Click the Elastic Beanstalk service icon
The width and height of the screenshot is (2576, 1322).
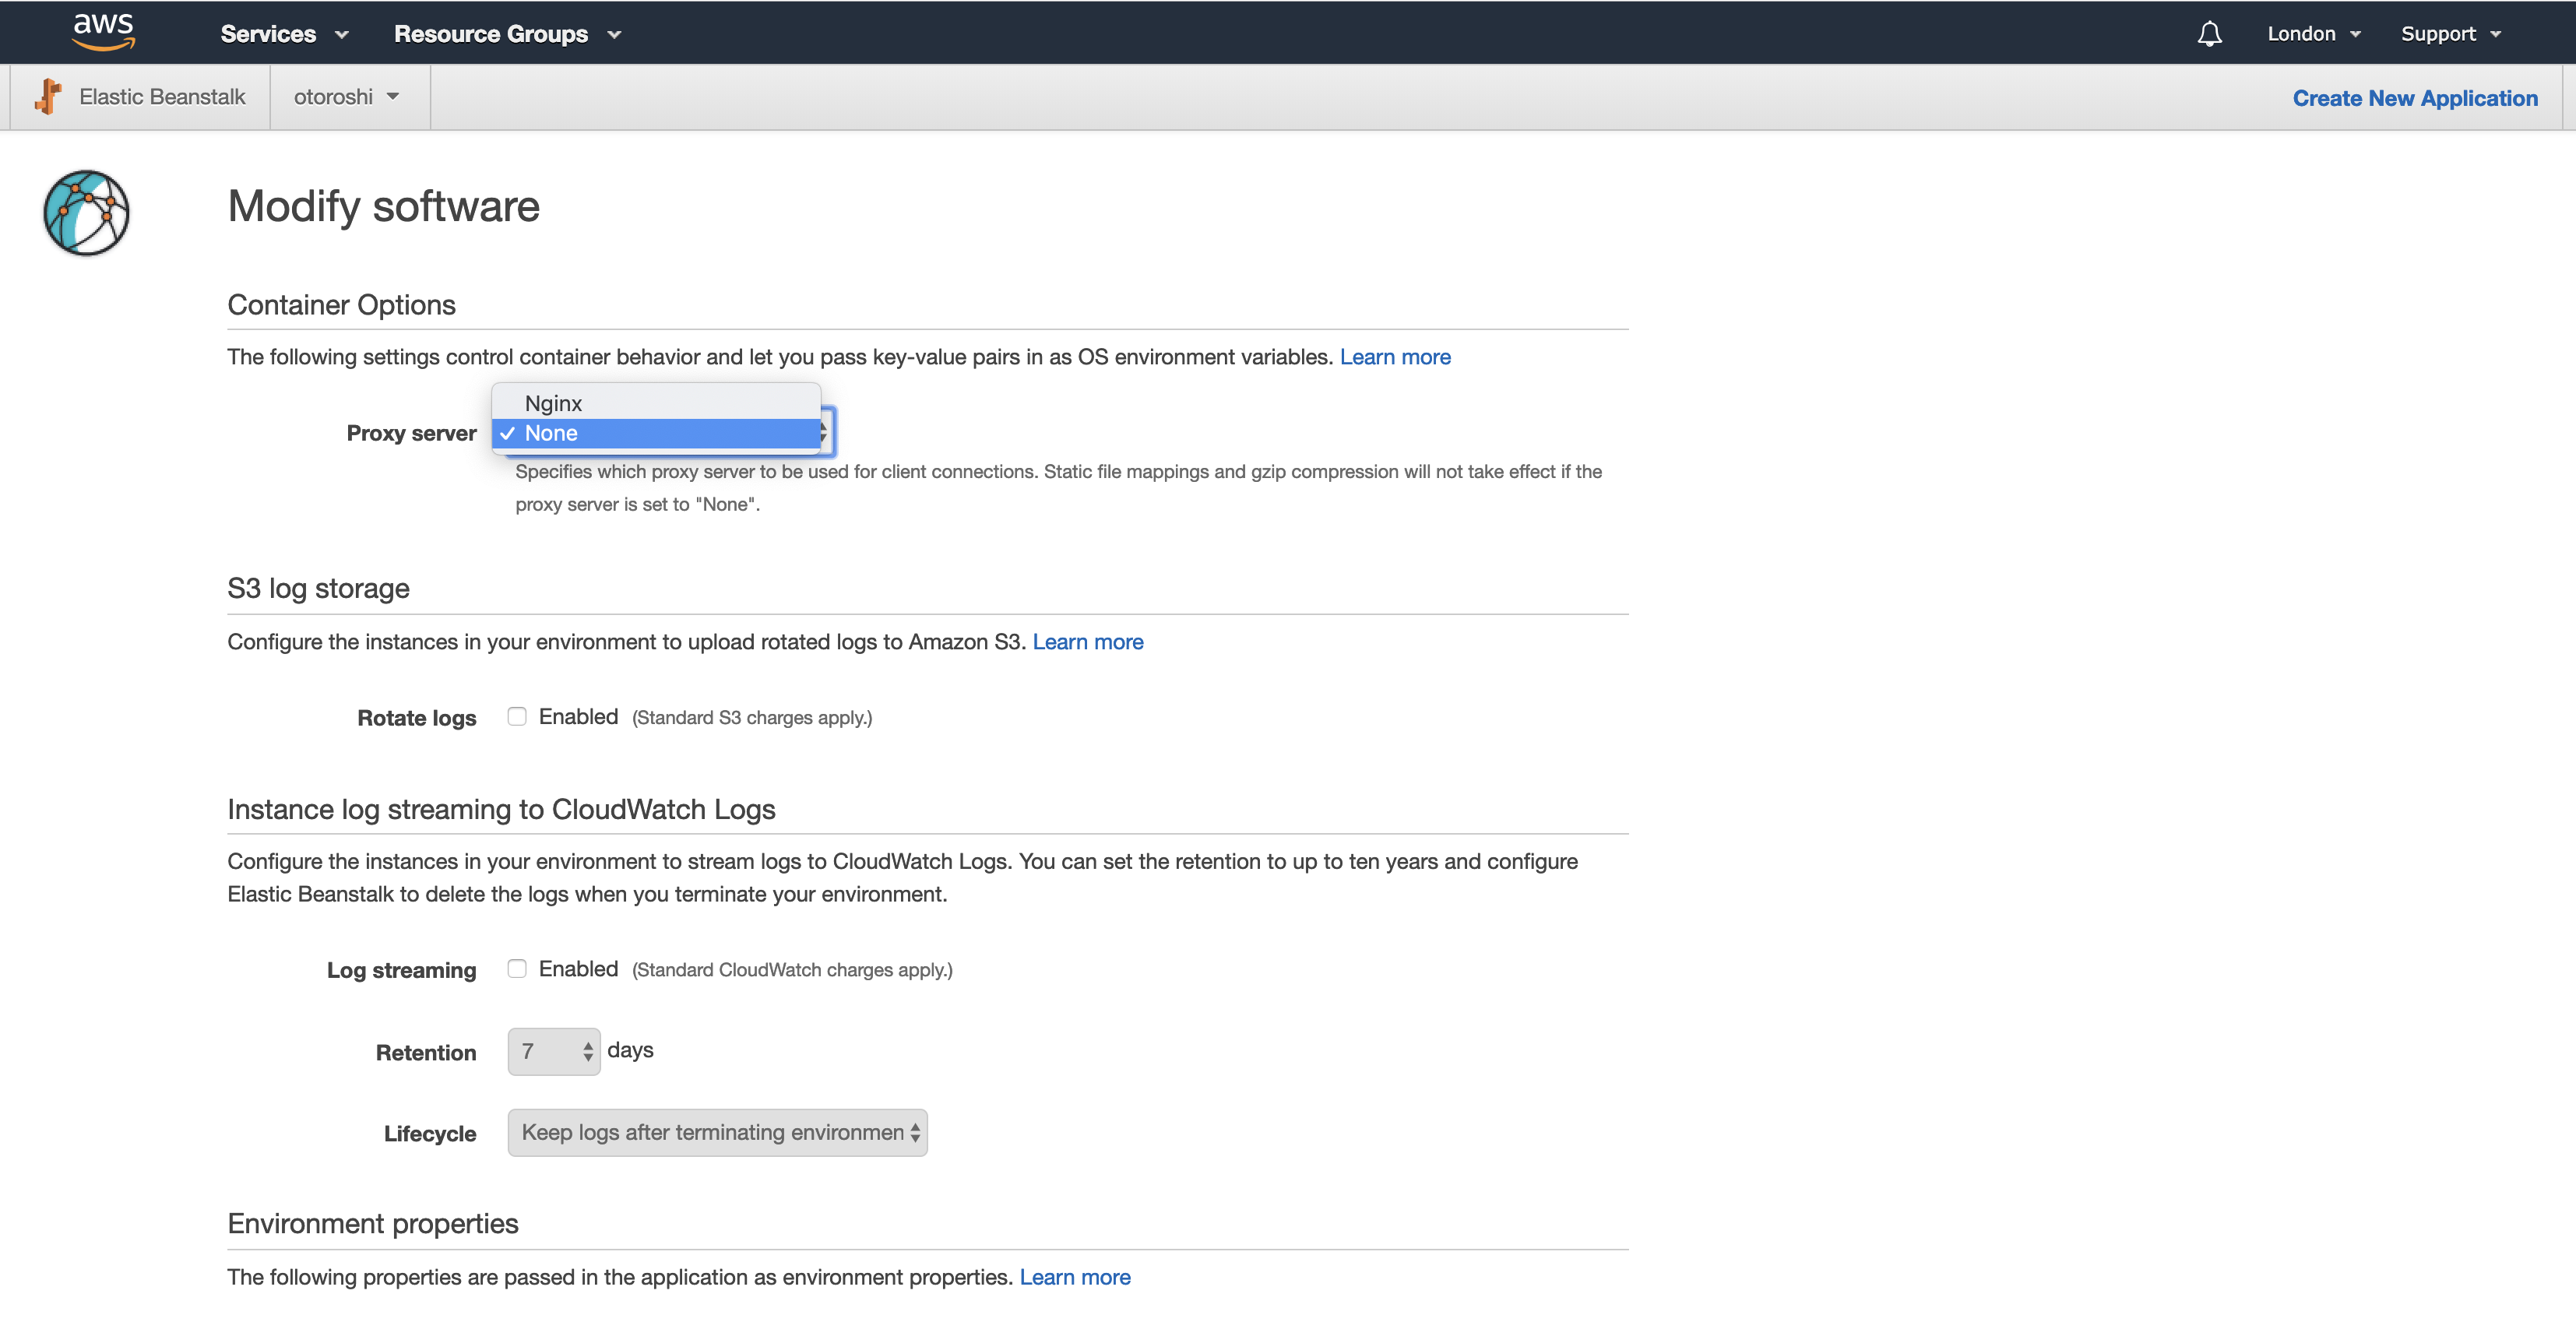click(47, 97)
